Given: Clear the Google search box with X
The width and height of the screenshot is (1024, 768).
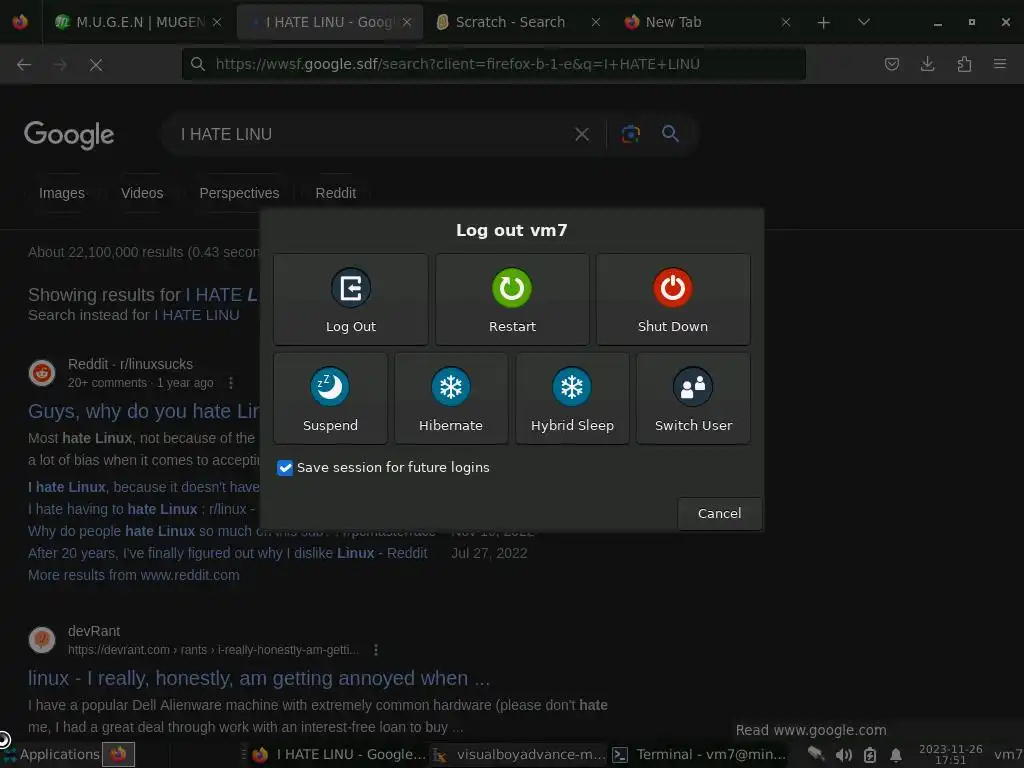Looking at the screenshot, I should tap(581, 135).
